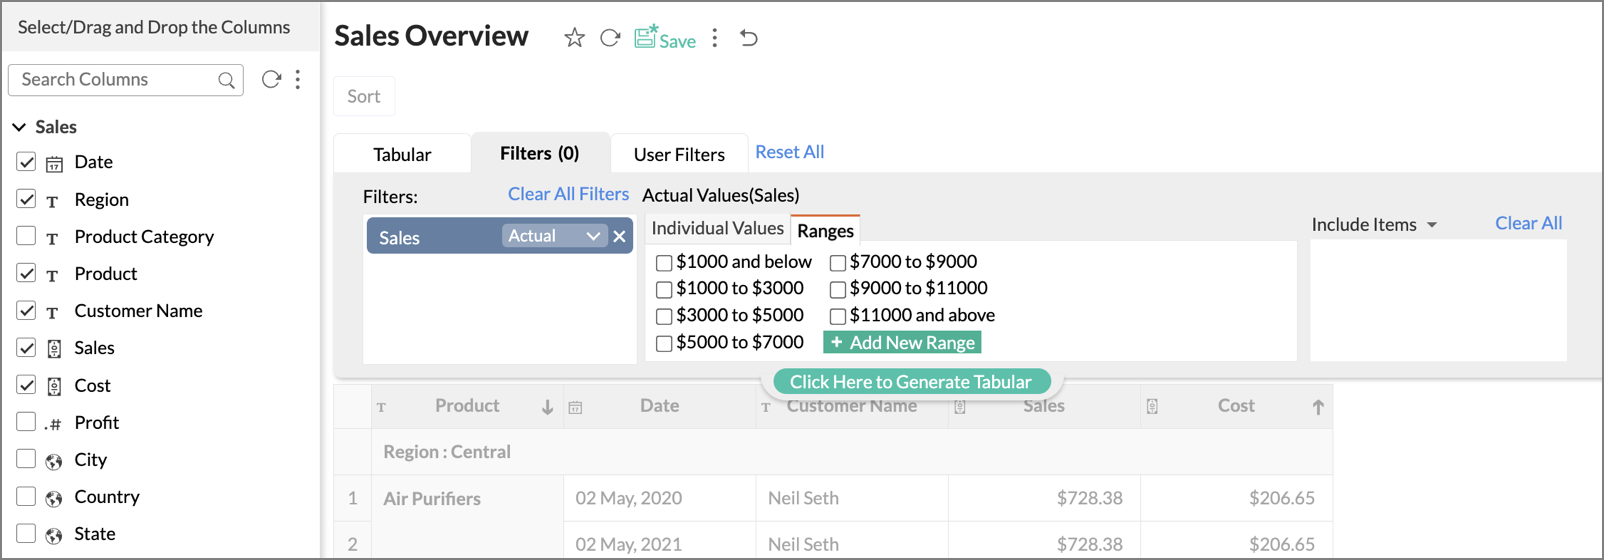Select the Individual Values tab
Screen dimensions: 1604x560
click(x=717, y=228)
